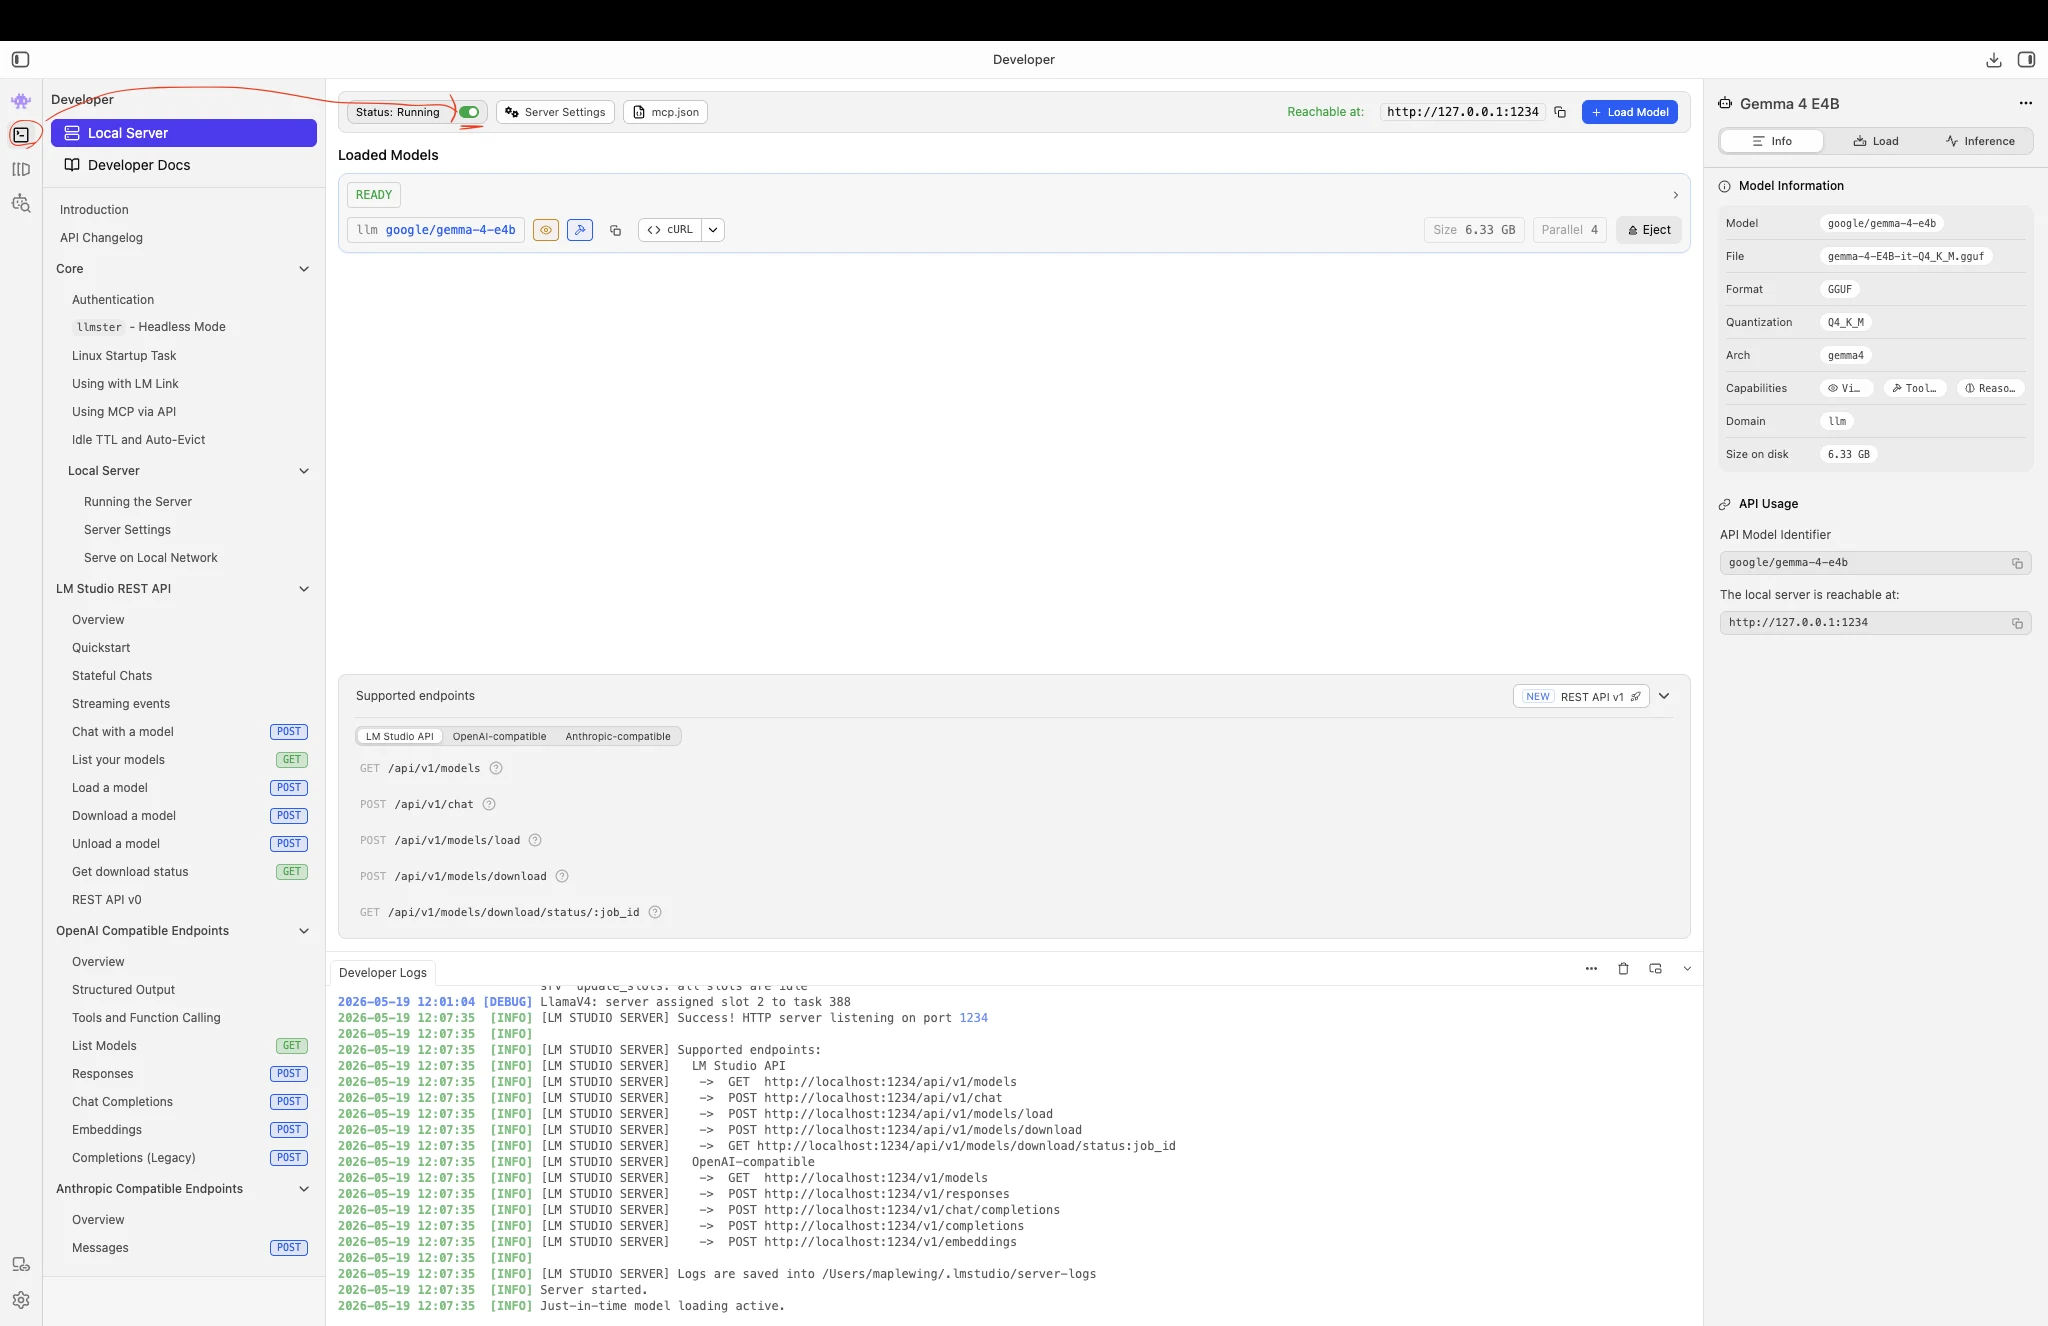Image resolution: width=2048 pixels, height=1326 pixels.
Task: Copy the API Model Identifier field
Action: click(2017, 563)
